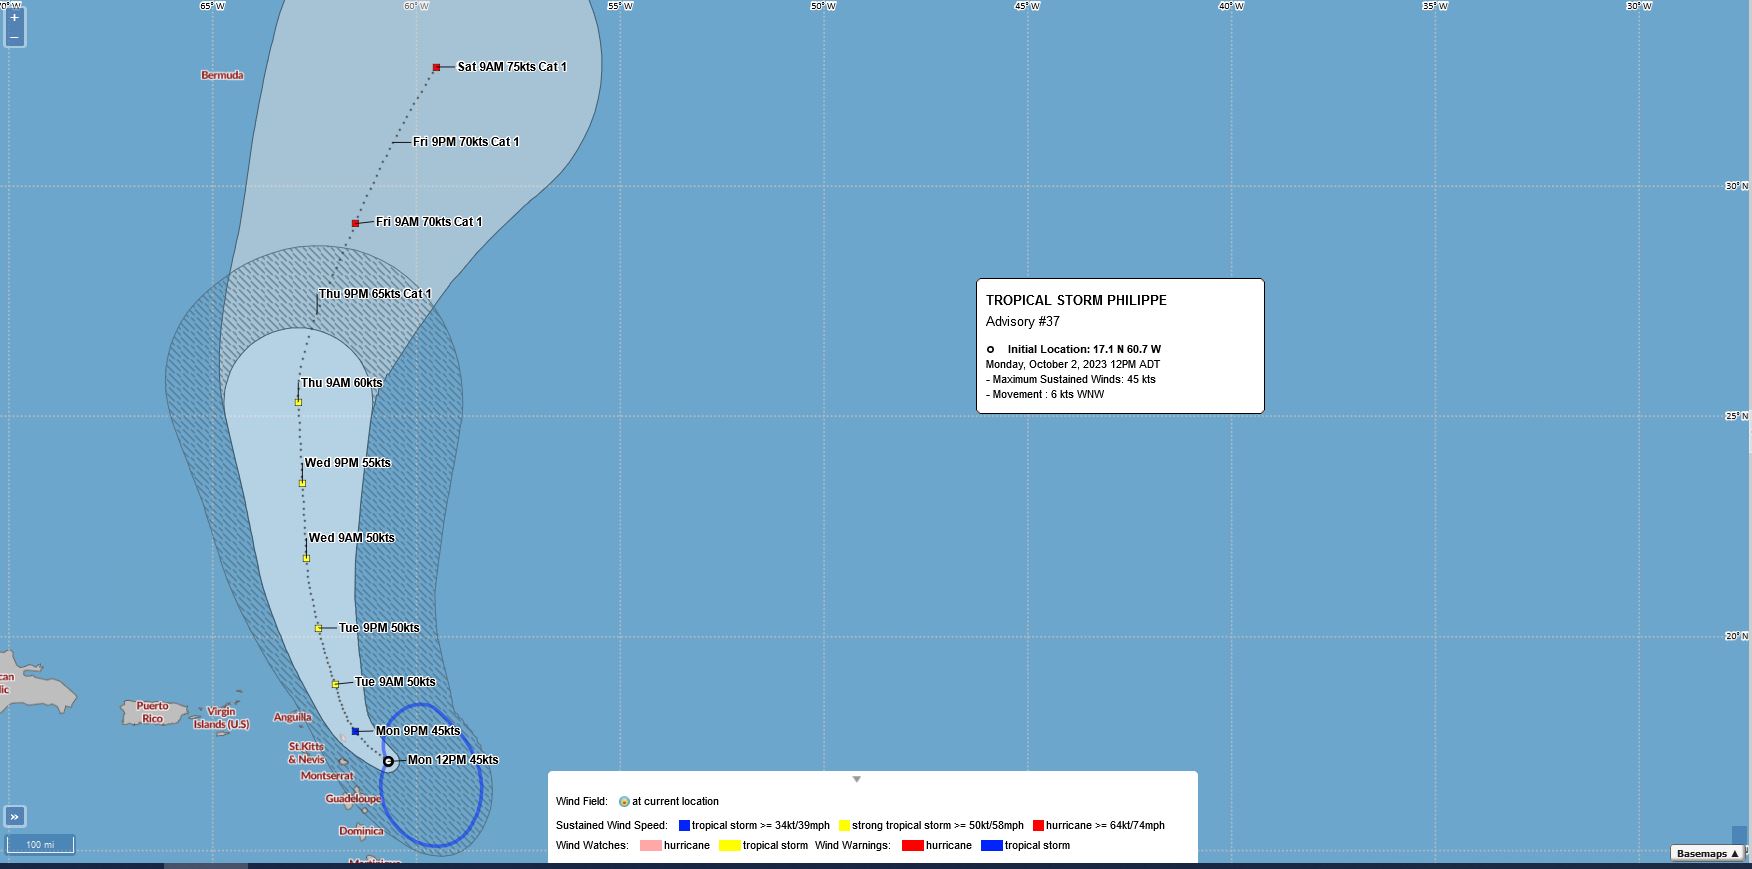Select the yellow Wed 9PM forecast marker

coord(302,483)
